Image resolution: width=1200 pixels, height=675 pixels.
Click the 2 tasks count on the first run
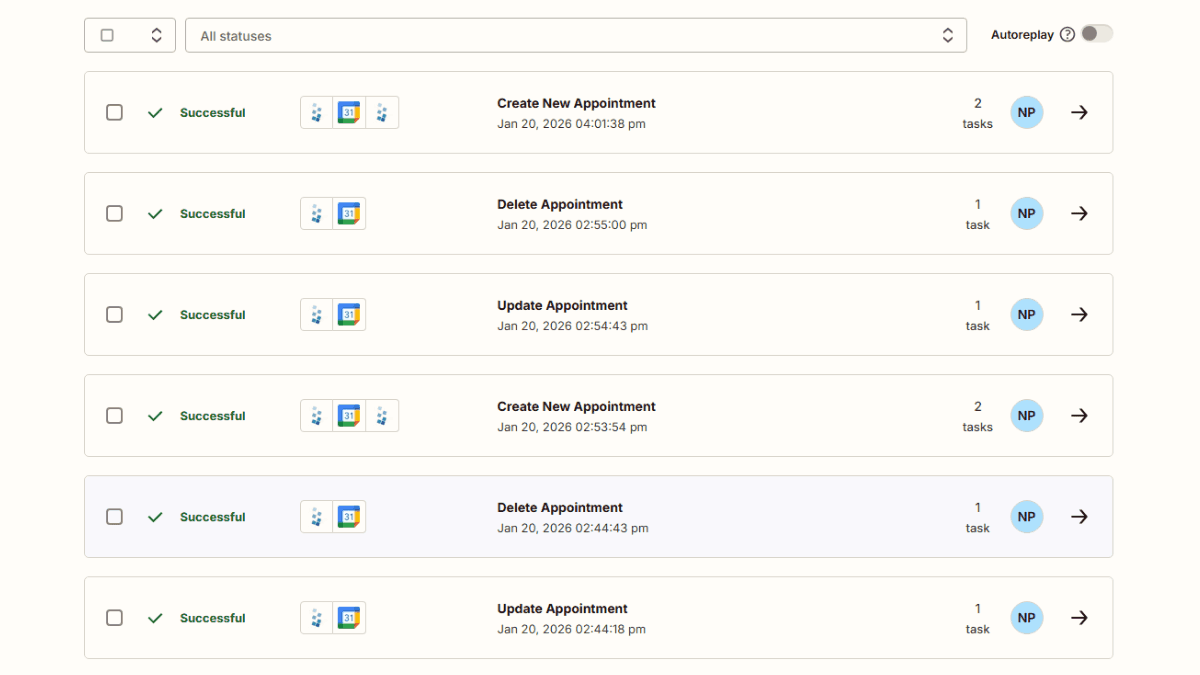(977, 112)
